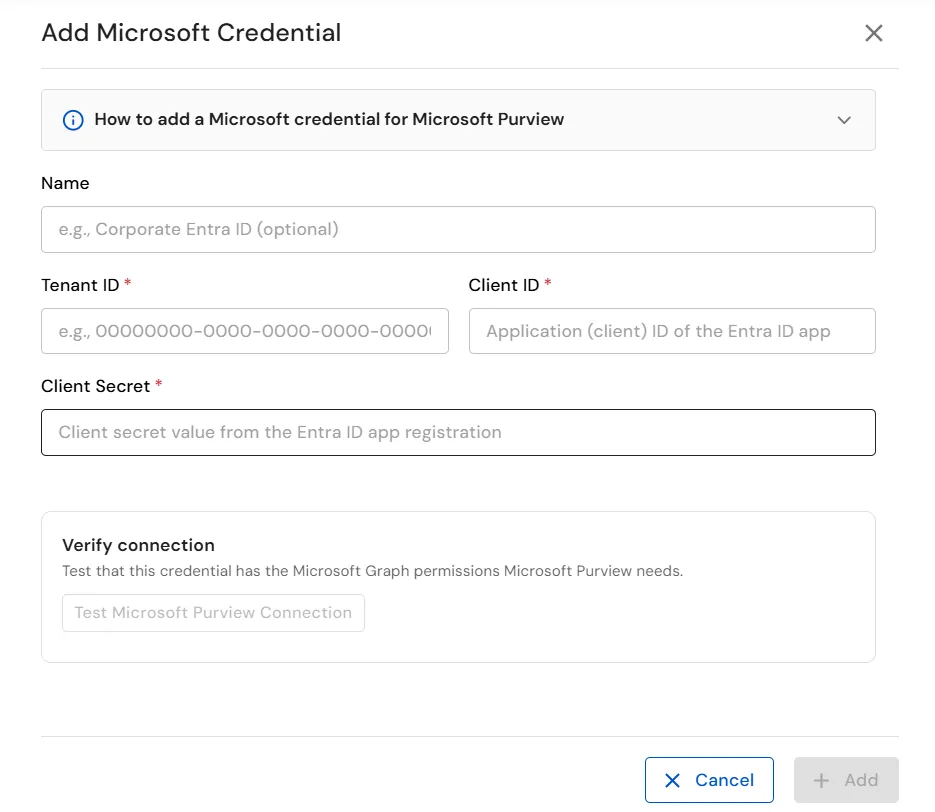Select the Client ID input box
The image size is (935, 812).
point(672,331)
